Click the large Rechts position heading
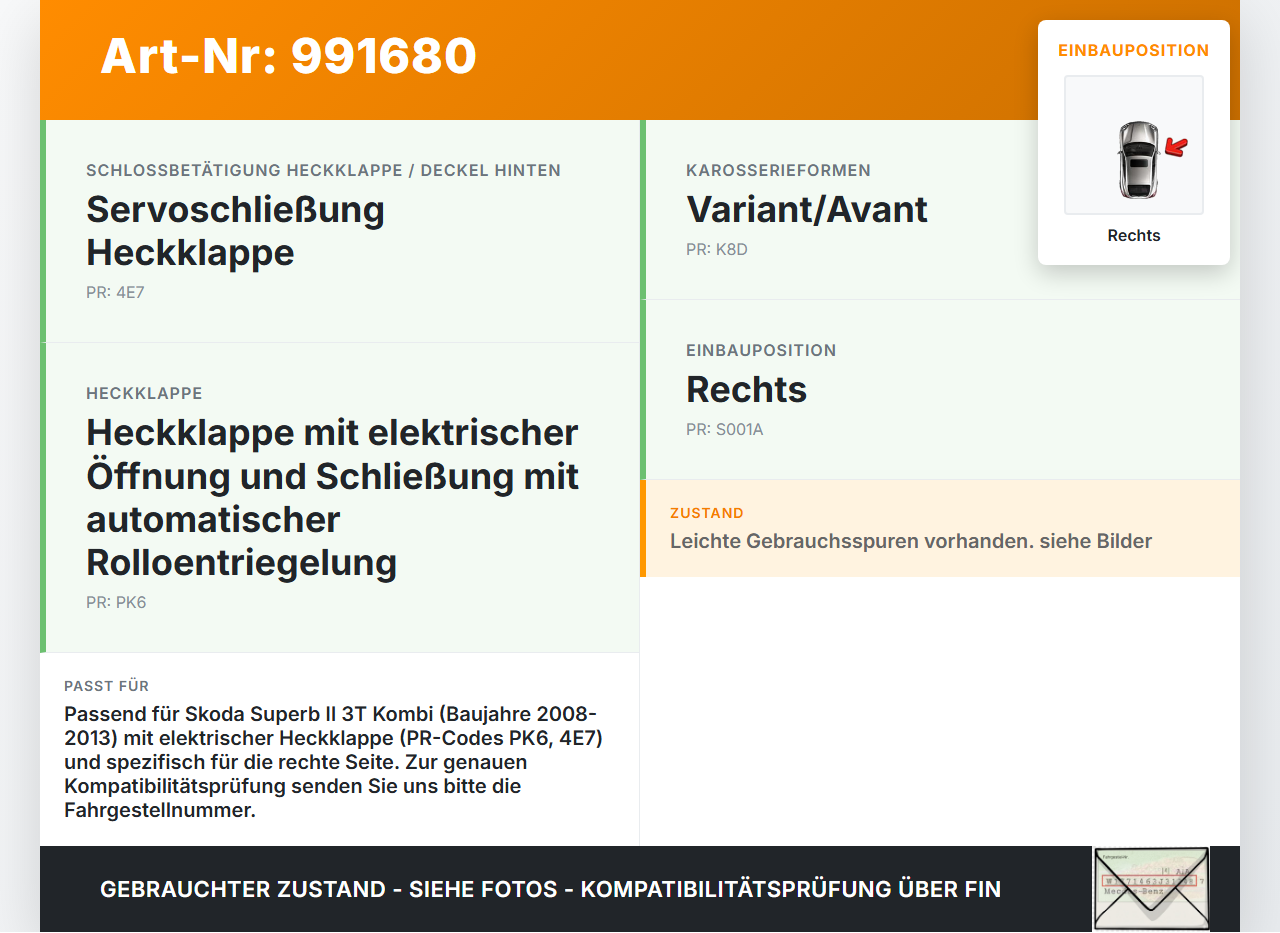Screen dimensions: 1280x933 coord(746,390)
